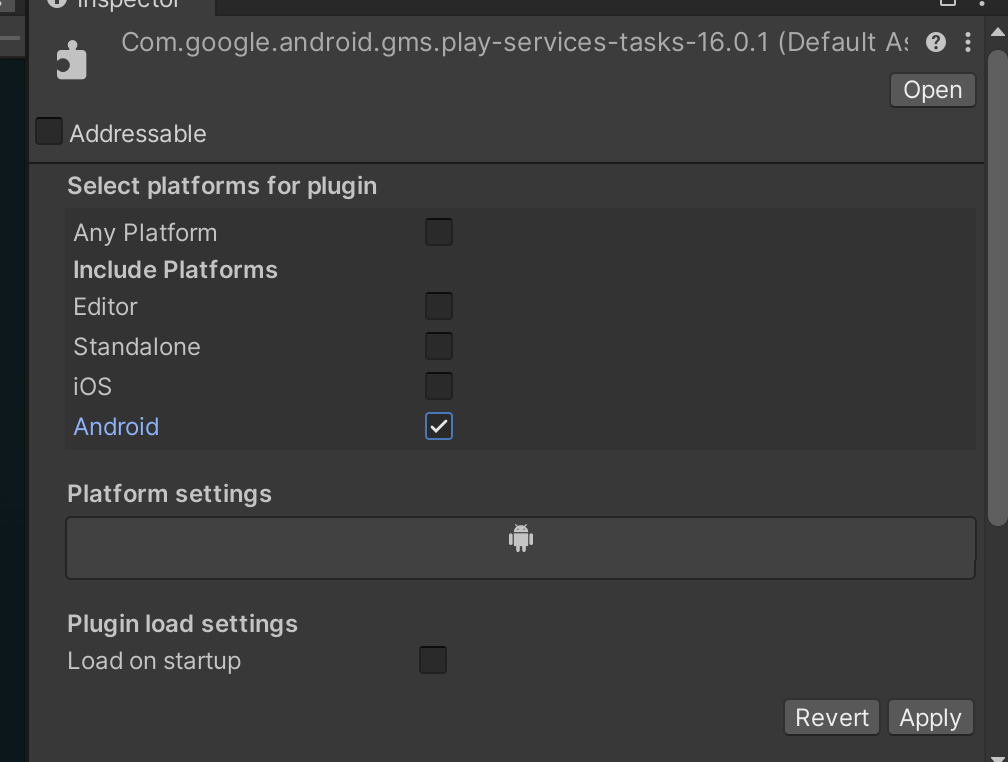This screenshot has width=1008, height=762.
Task: Enable the Editor platform checkbox
Action: click(438, 305)
